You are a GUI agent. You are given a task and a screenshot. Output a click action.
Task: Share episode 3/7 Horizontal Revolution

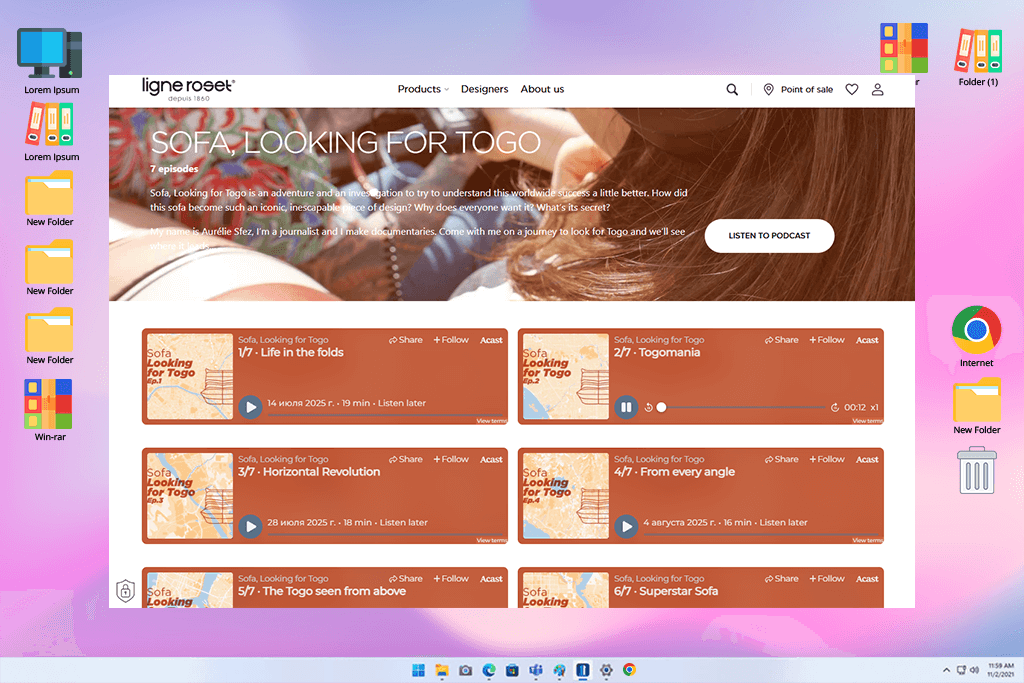click(406, 460)
